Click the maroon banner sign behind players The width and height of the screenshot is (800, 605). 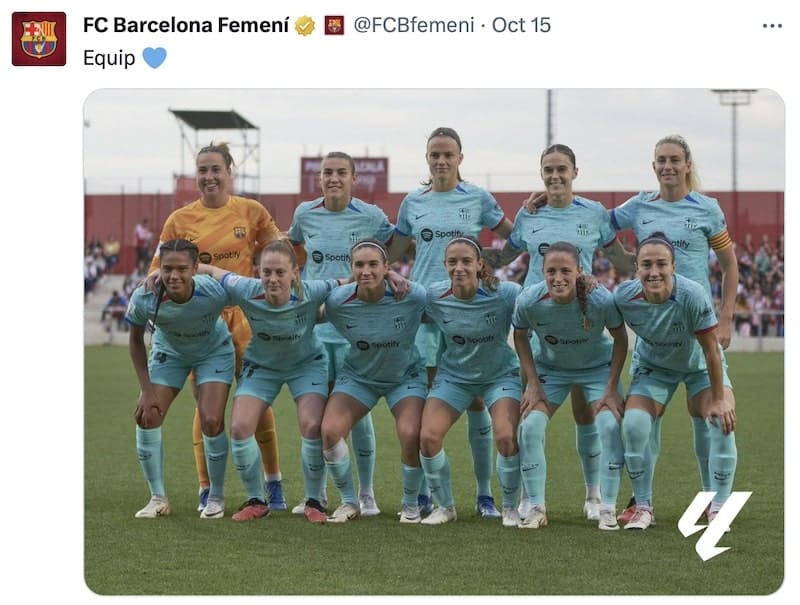[344, 174]
